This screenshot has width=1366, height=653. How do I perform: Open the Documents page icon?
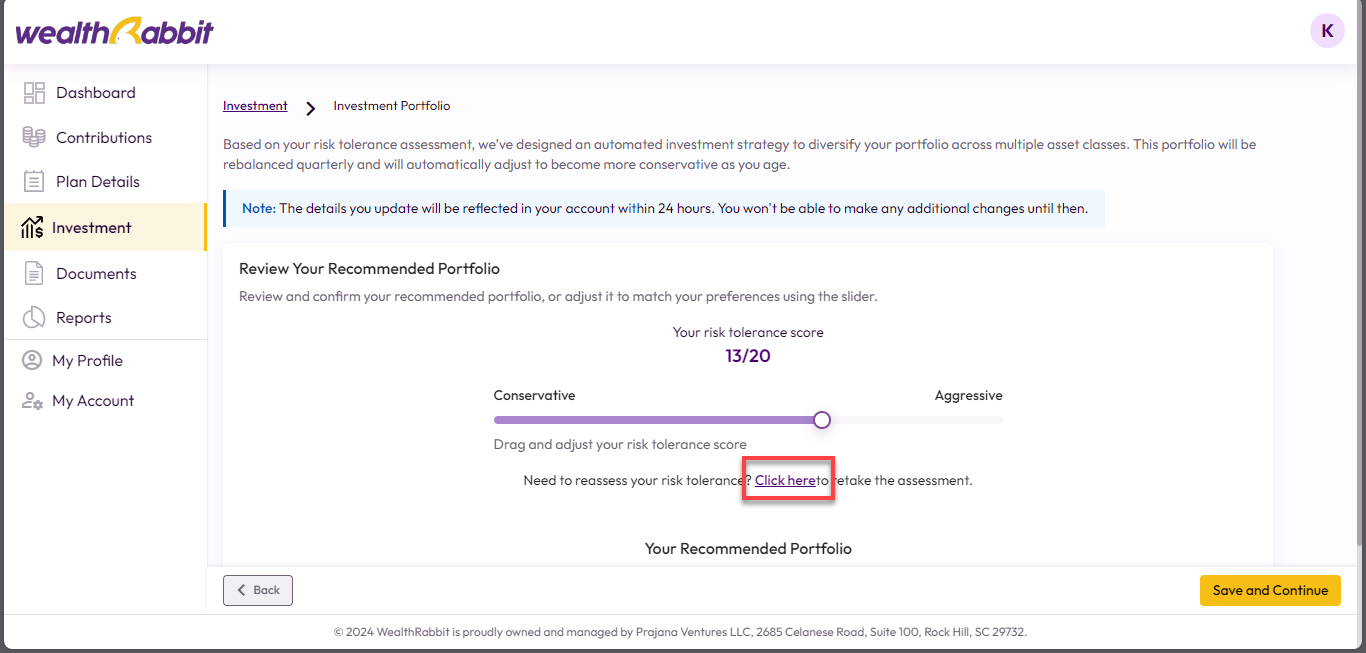pos(34,273)
